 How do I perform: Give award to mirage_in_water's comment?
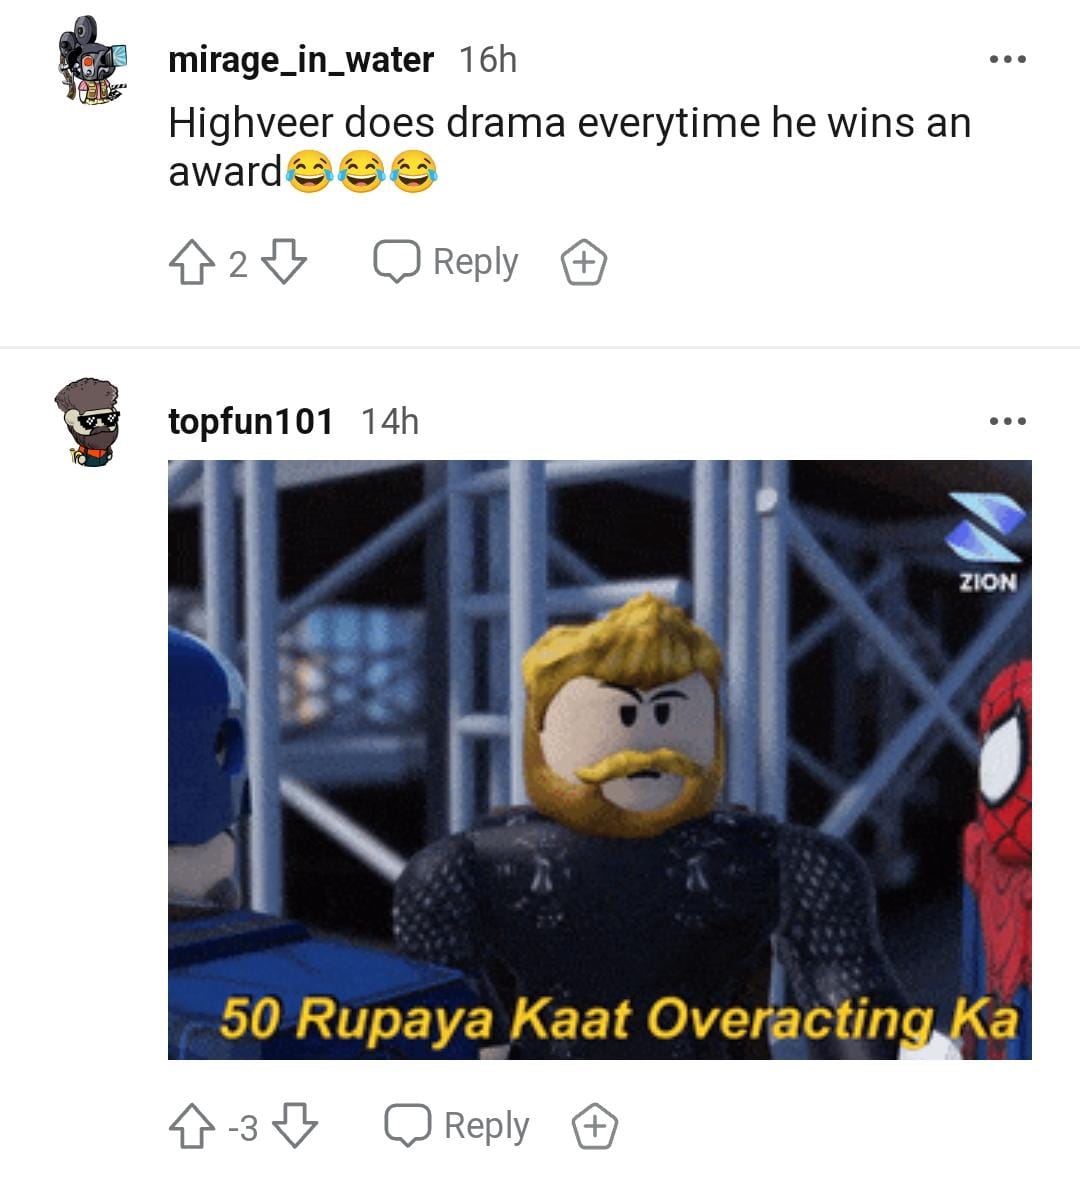[x=584, y=262]
